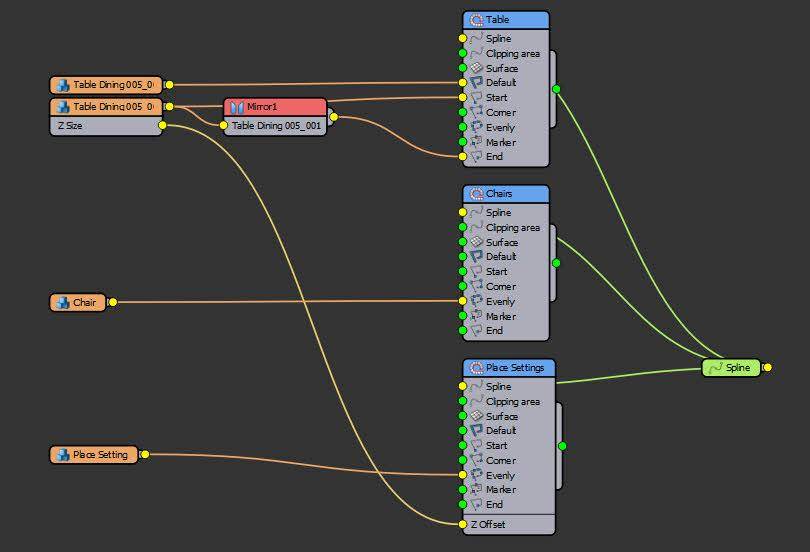Click the green Spline node icon
The image size is (810, 552).
tap(715, 368)
